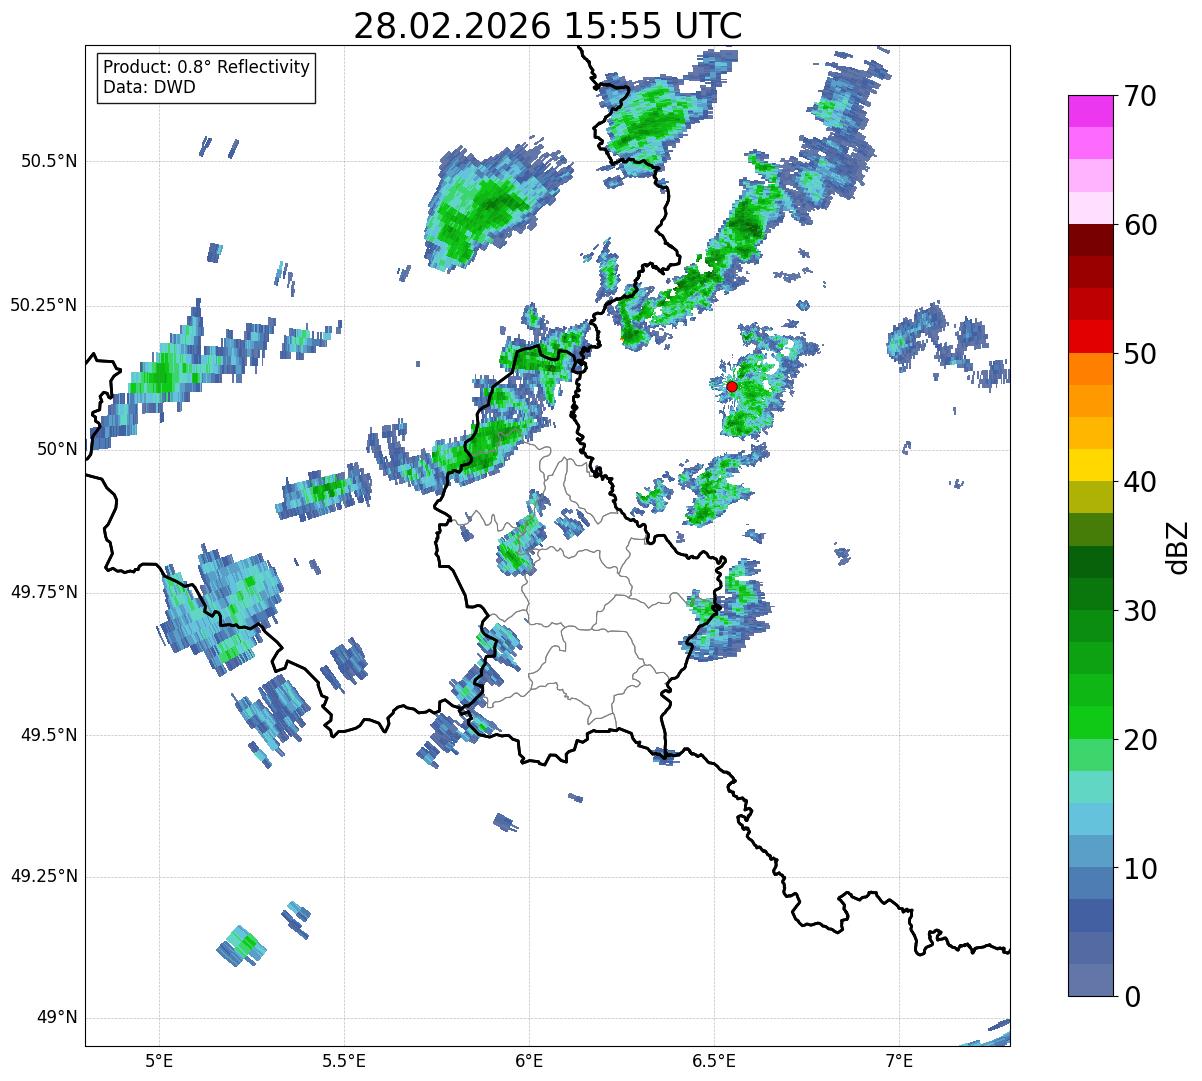The height and width of the screenshot is (1081, 1202).
Task: Click the 'dBZ' colorbar axis label
Action: pyautogui.click(x=1179, y=546)
